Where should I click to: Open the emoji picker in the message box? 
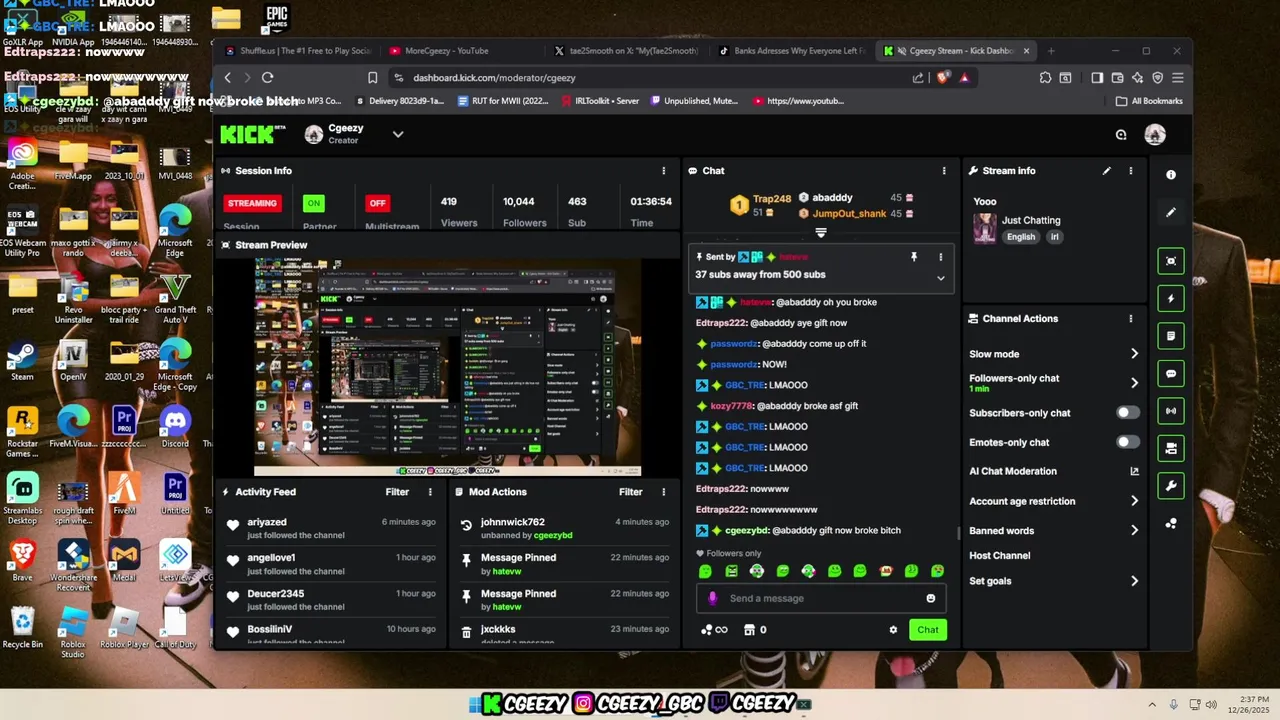[931, 598]
